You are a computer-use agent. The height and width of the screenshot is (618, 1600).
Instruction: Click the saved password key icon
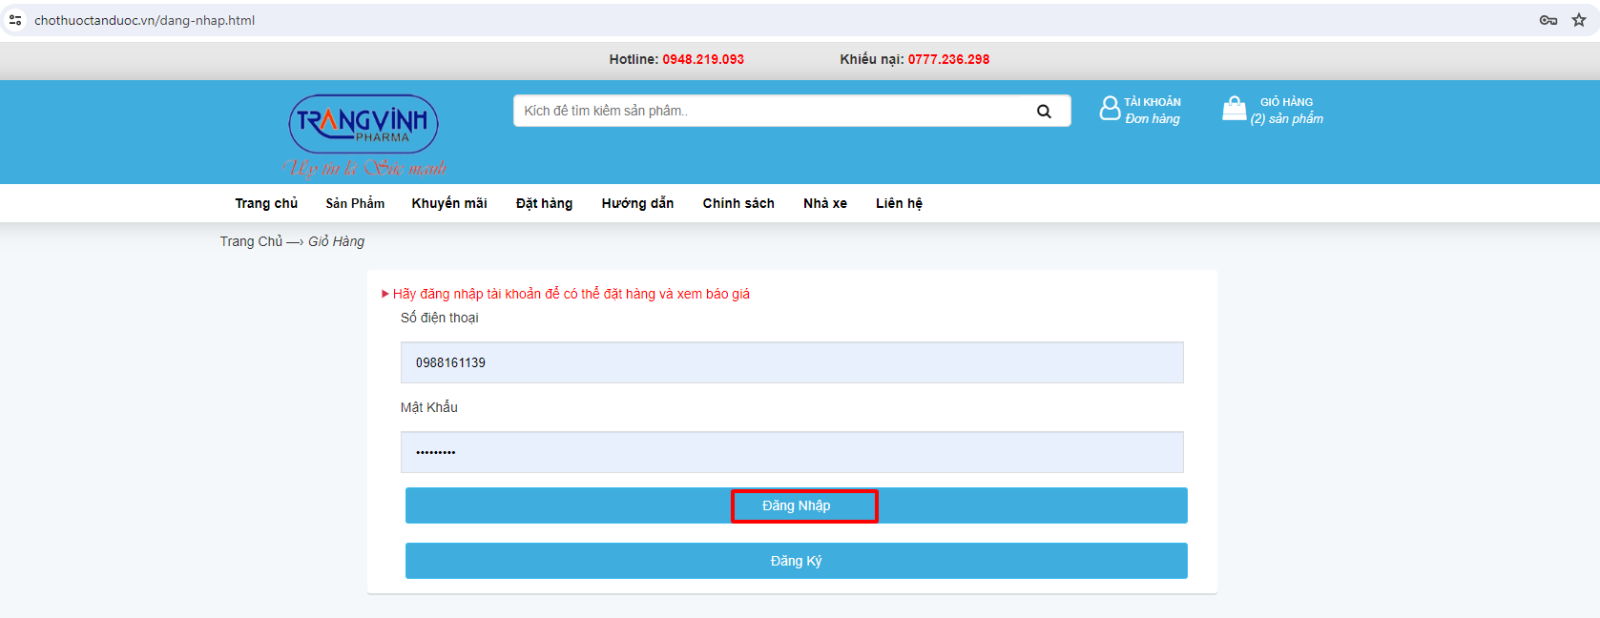point(1548,20)
